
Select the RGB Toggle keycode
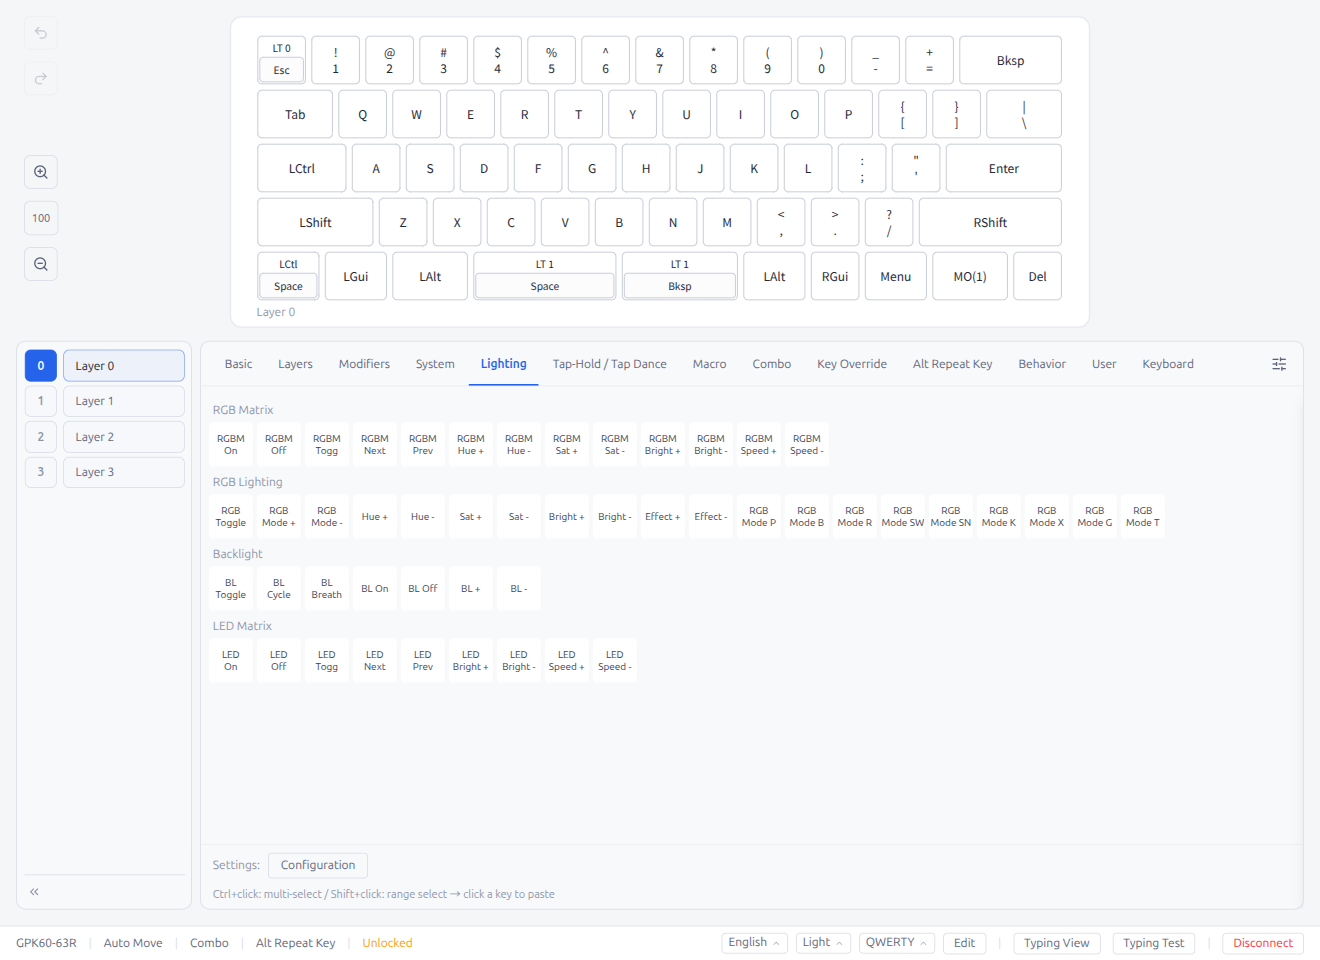click(x=231, y=517)
